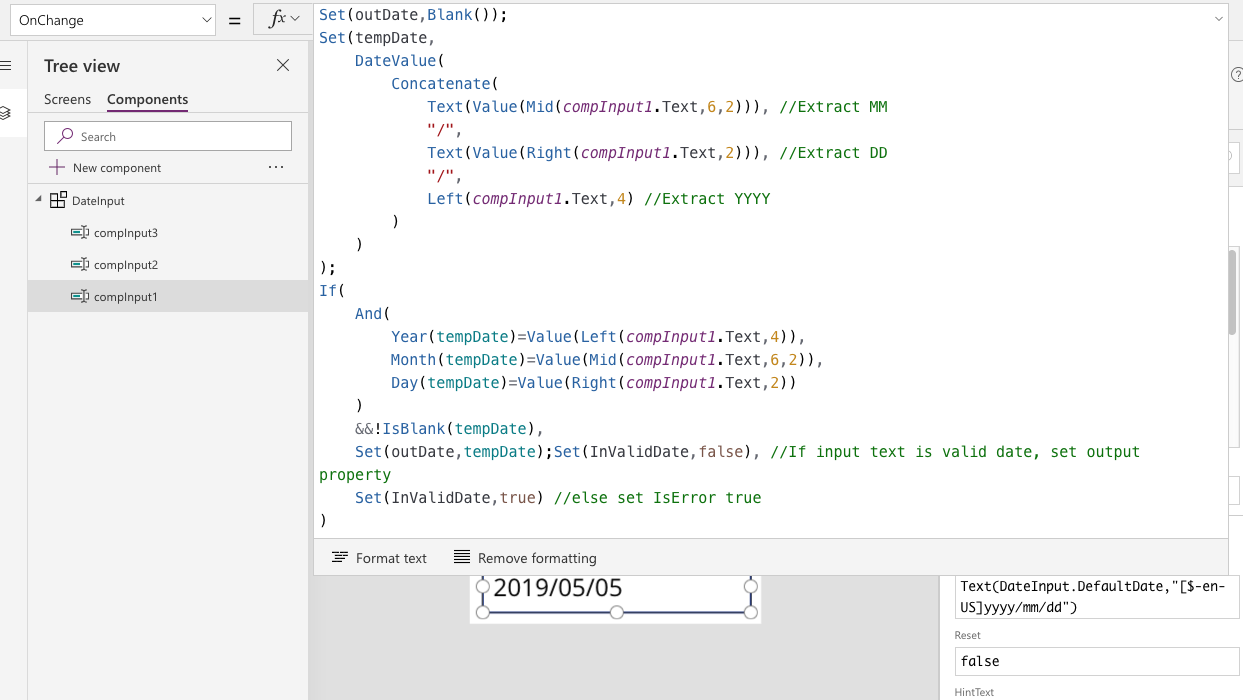Open the ellipsis options next to New component
This screenshot has height=700, width=1243.
[x=276, y=167]
